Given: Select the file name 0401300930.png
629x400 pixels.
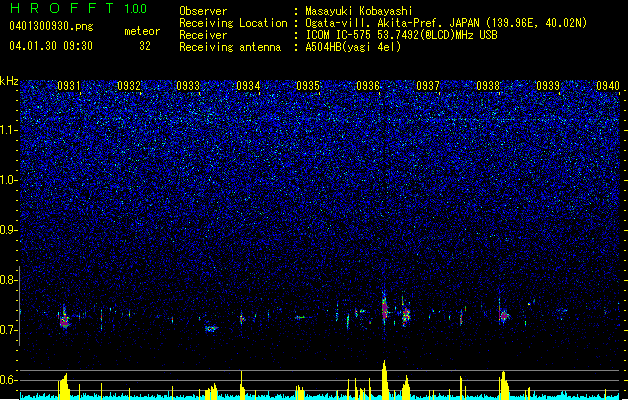Looking at the screenshot, I should [x=51, y=26].
